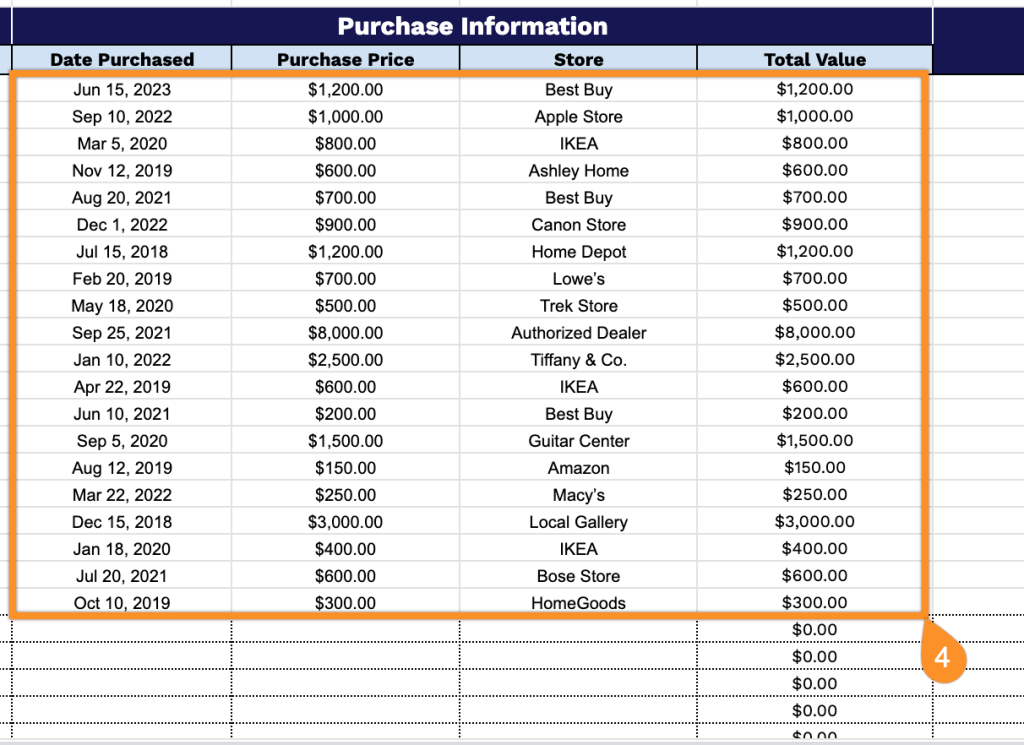Viewport: 1024px width, 745px height.
Task: Select the Oct 10, 2019 date cell
Action: click(122, 603)
